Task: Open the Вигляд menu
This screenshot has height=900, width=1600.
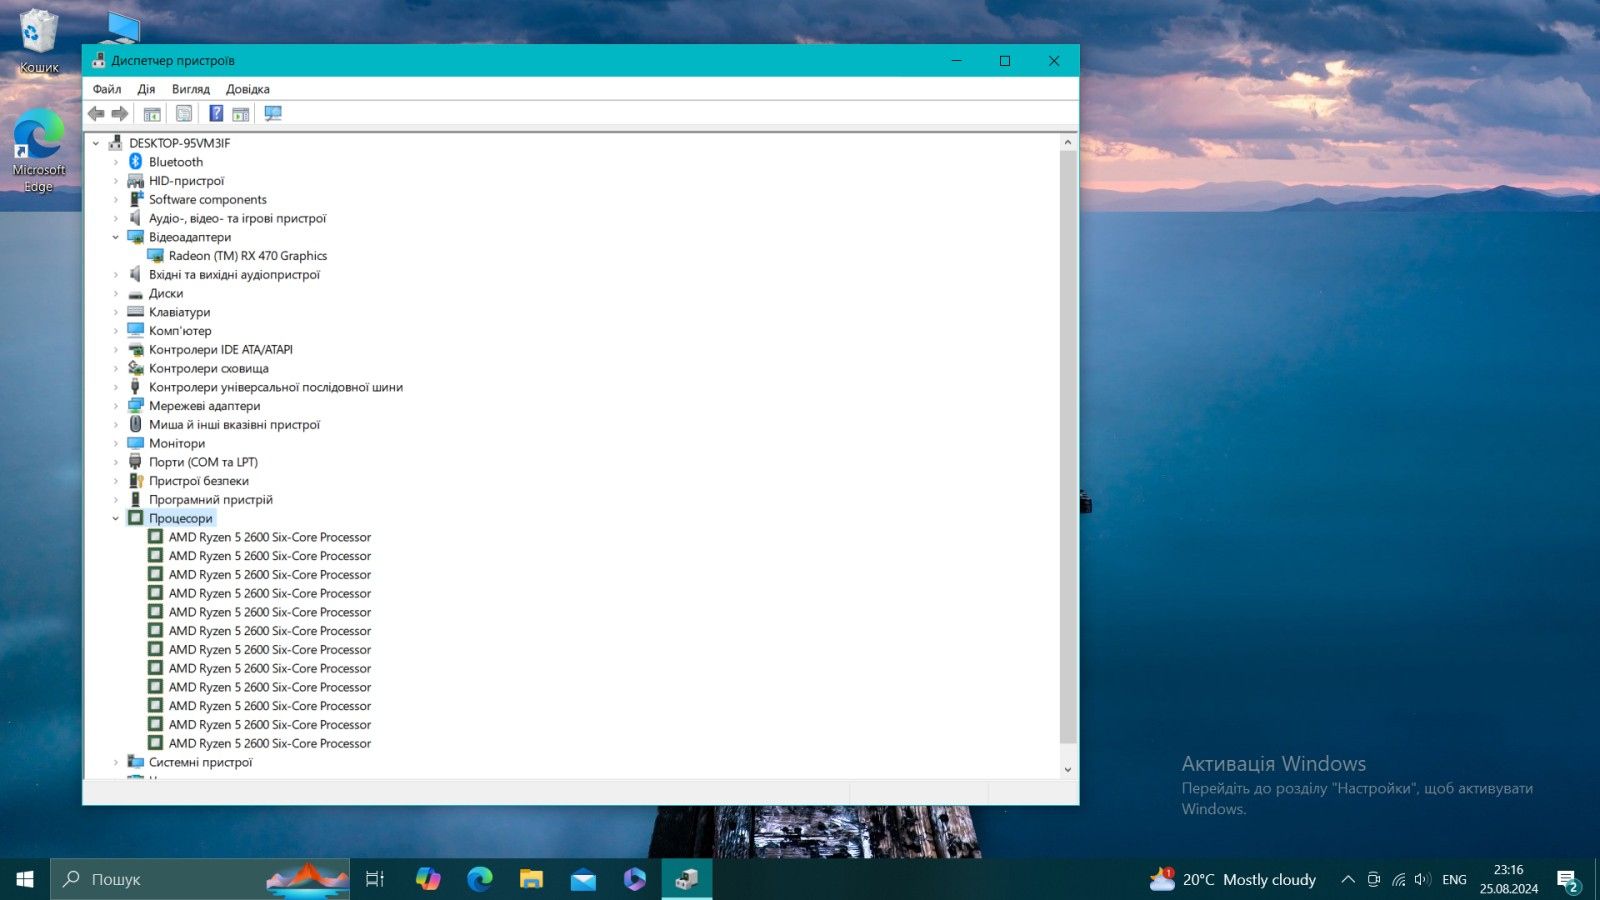Action: click(191, 89)
